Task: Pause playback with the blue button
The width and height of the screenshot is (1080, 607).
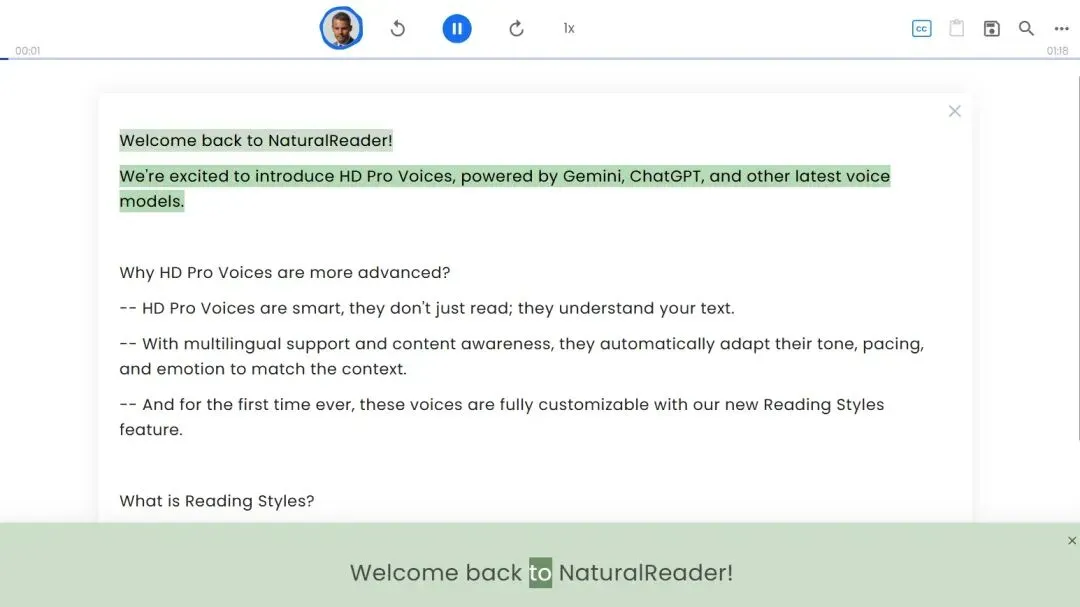Action: coord(457,28)
